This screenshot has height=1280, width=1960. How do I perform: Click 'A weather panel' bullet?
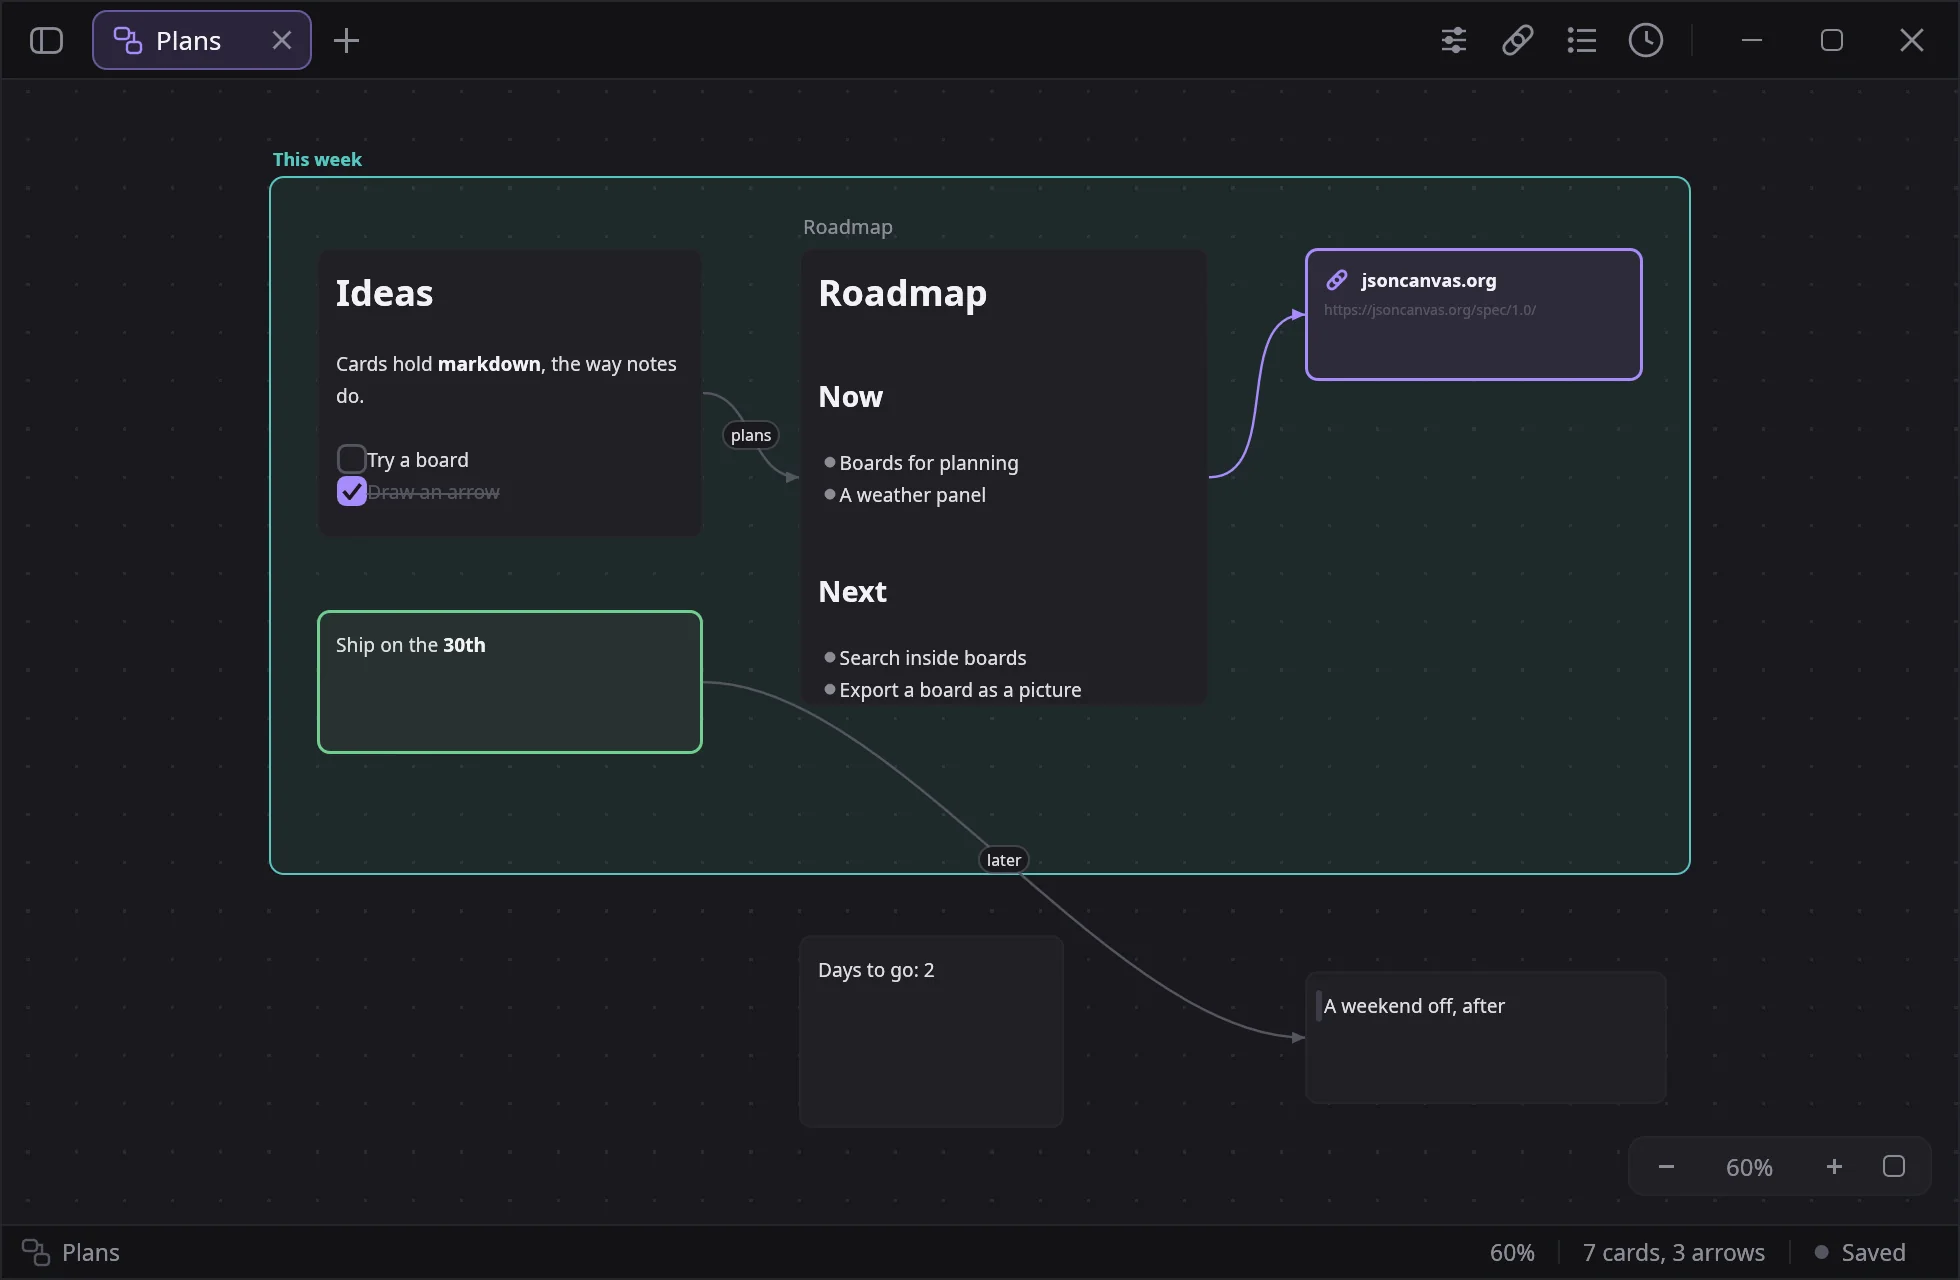[x=912, y=495]
